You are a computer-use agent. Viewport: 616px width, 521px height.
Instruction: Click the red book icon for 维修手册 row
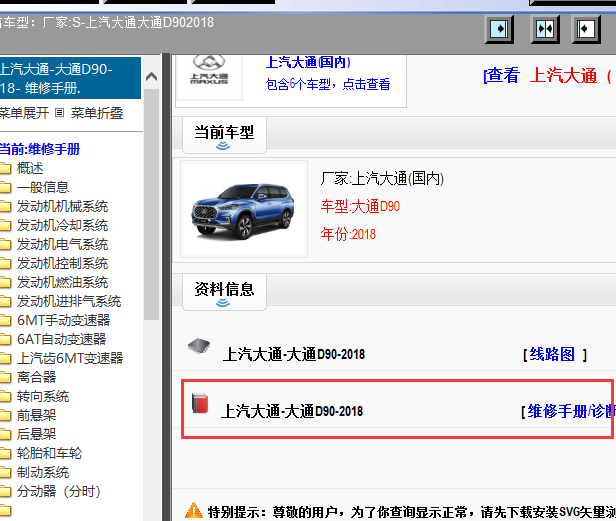[x=200, y=403]
